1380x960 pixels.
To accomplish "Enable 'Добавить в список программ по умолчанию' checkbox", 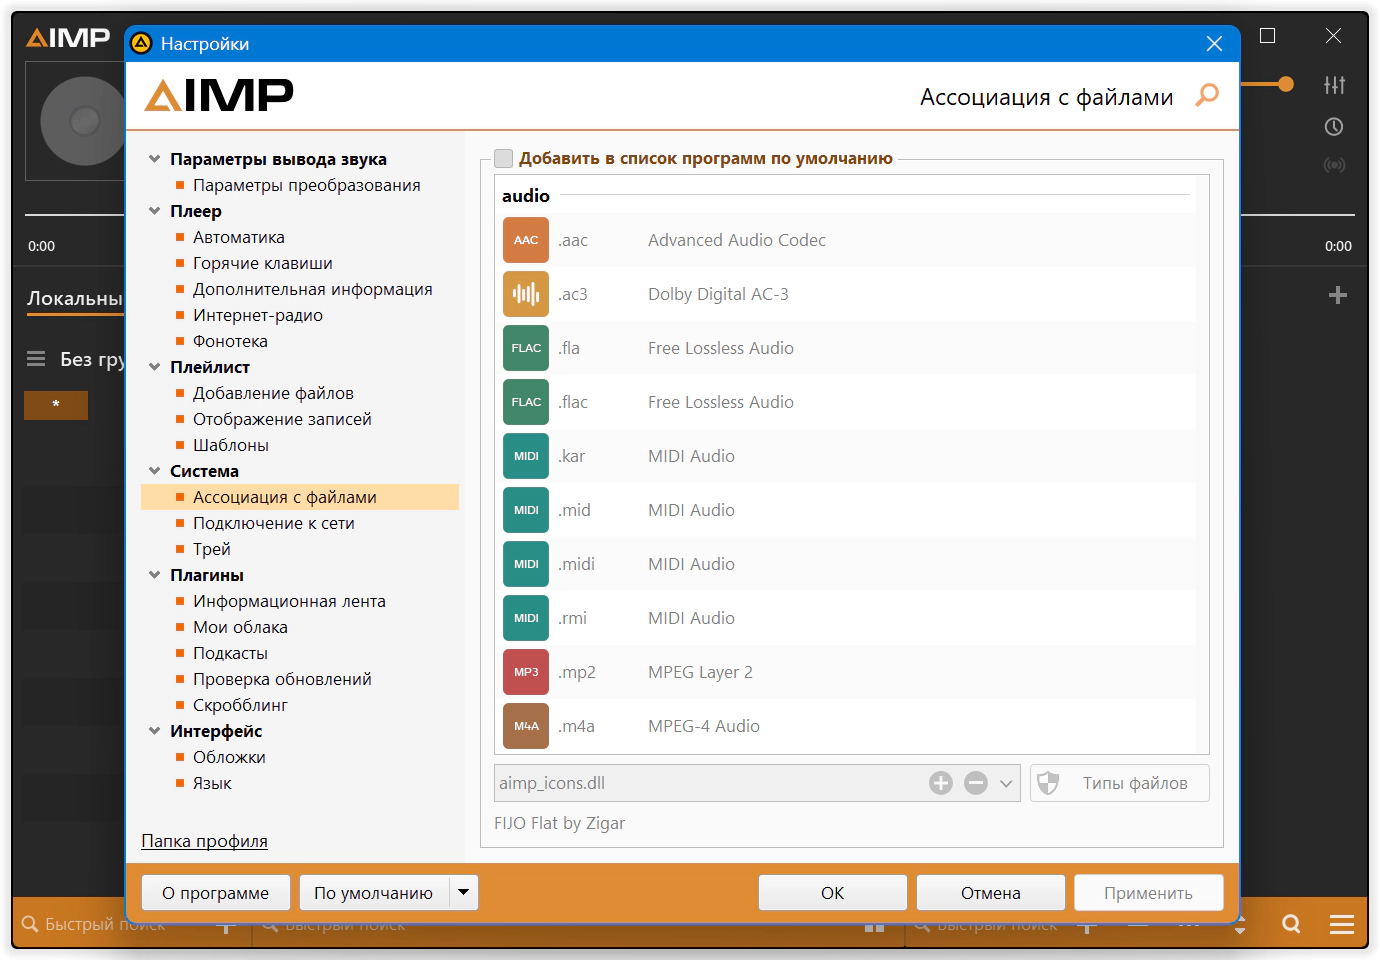I will click(x=504, y=158).
